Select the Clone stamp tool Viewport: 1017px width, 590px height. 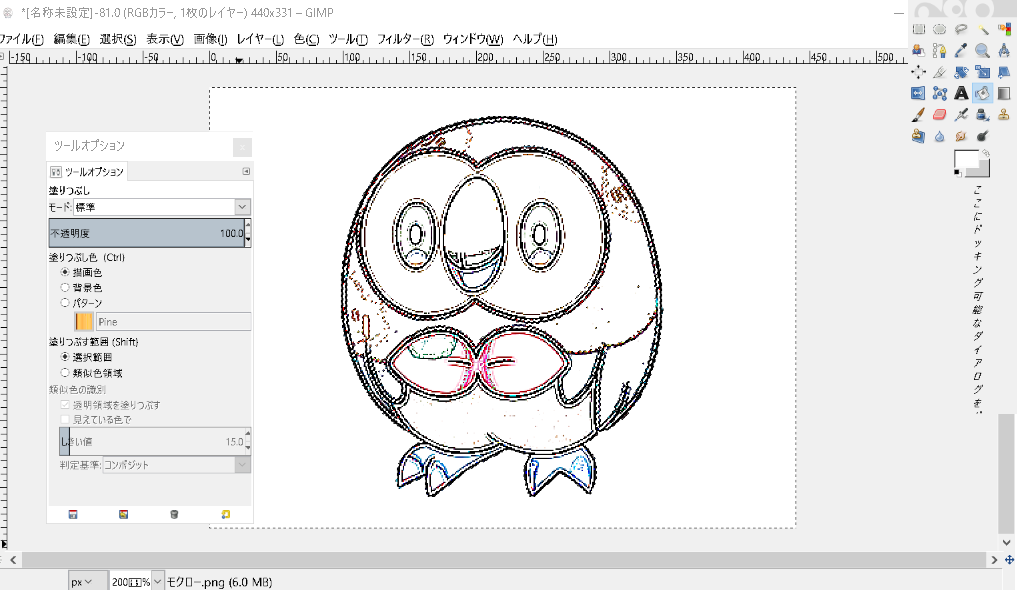point(1004,115)
